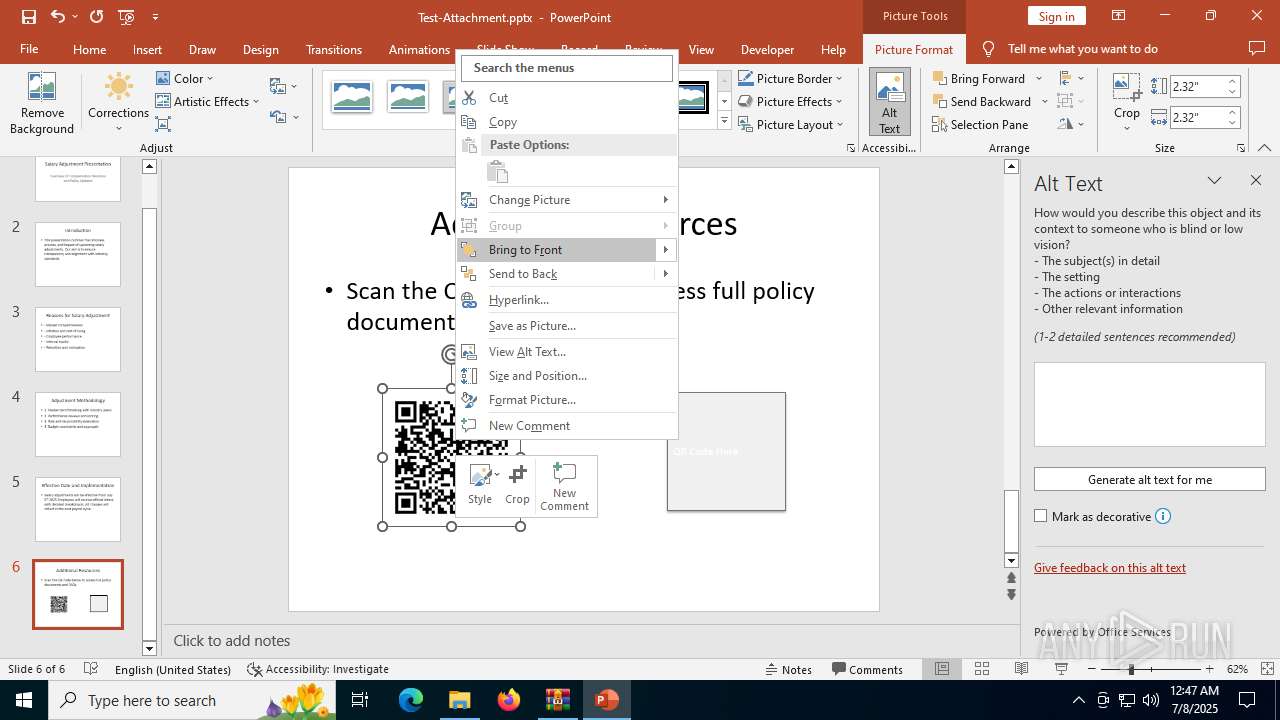Click the Windows Start button

23,700
